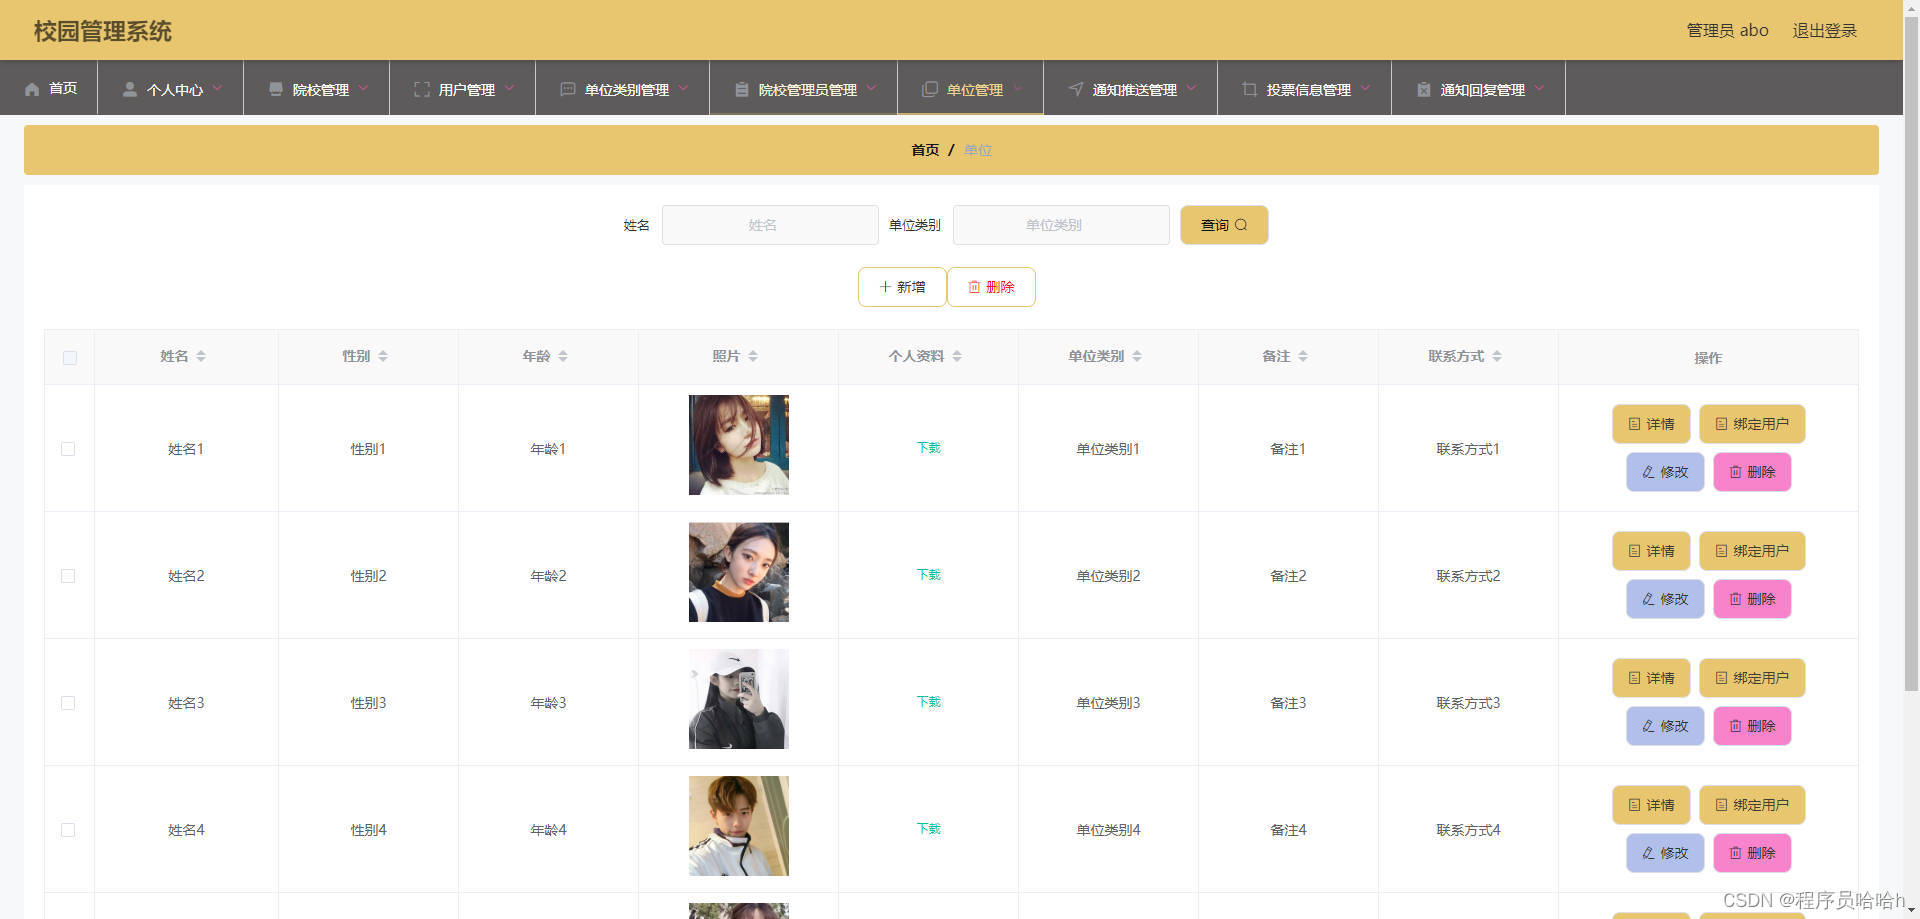Click the 联系方式2 cell text

click(x=1468, y=576)
